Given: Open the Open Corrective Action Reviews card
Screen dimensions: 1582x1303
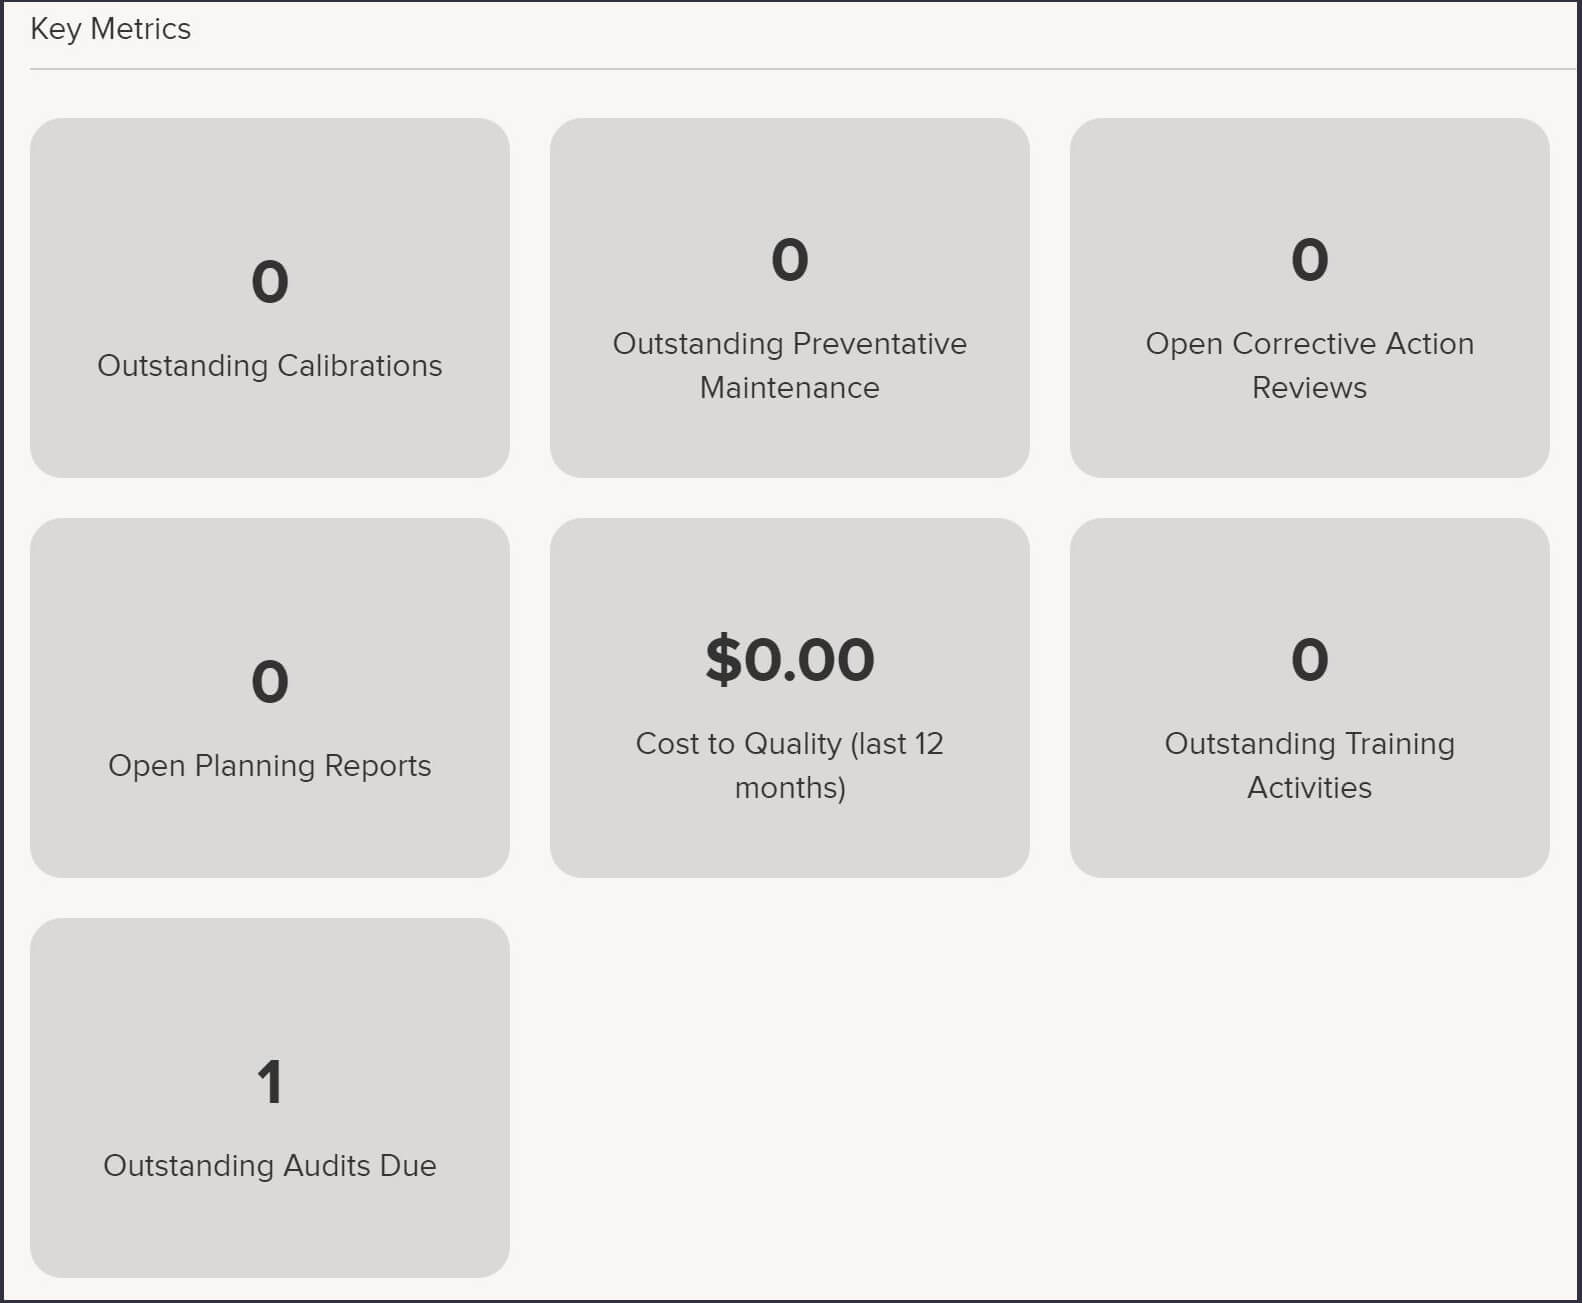Looking at the screenshot, I should pos(1310,297).
